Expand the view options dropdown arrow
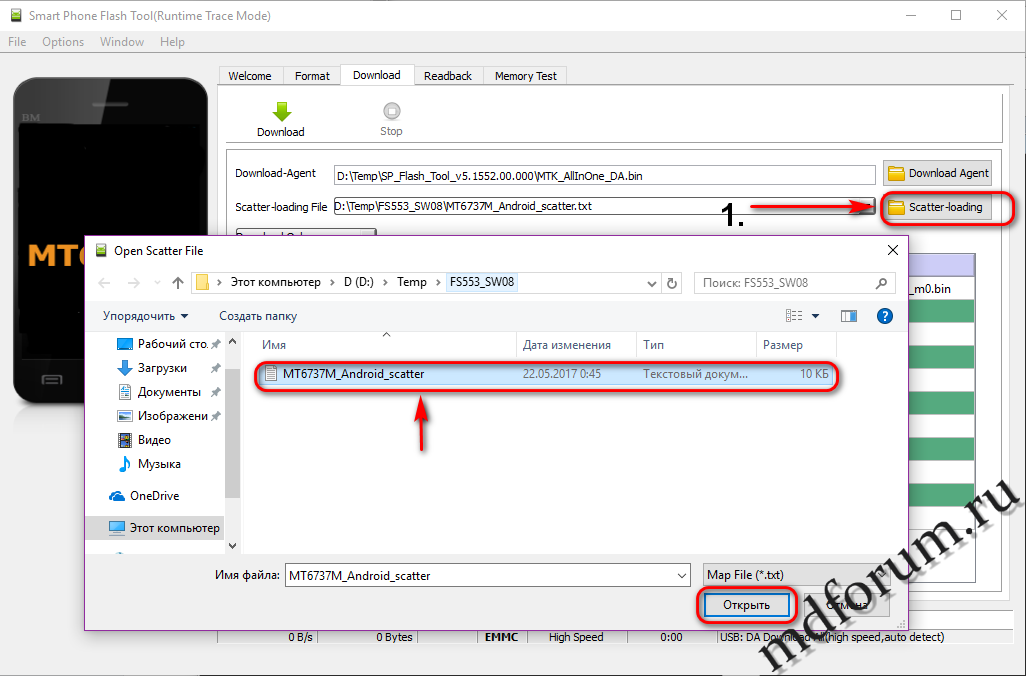The image size is (1026, 676). [815, 316]
